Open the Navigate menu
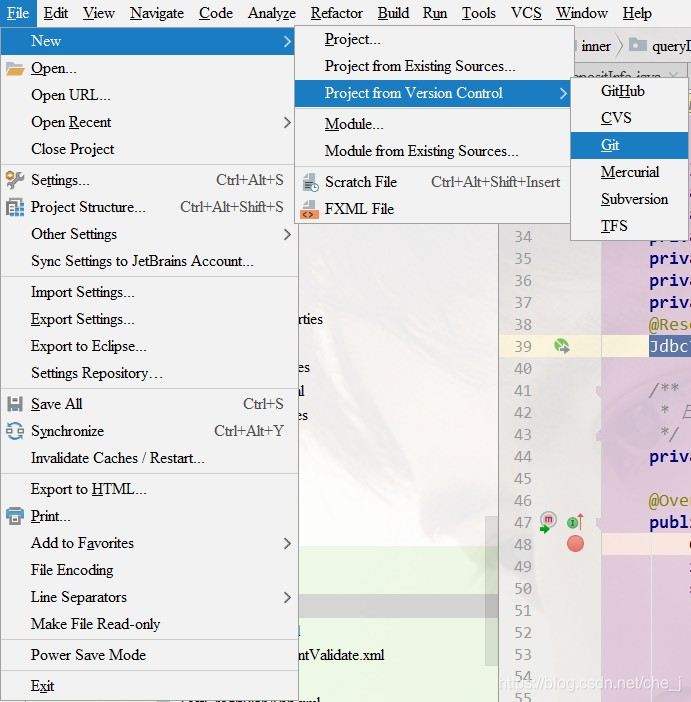 pos(157,13)
